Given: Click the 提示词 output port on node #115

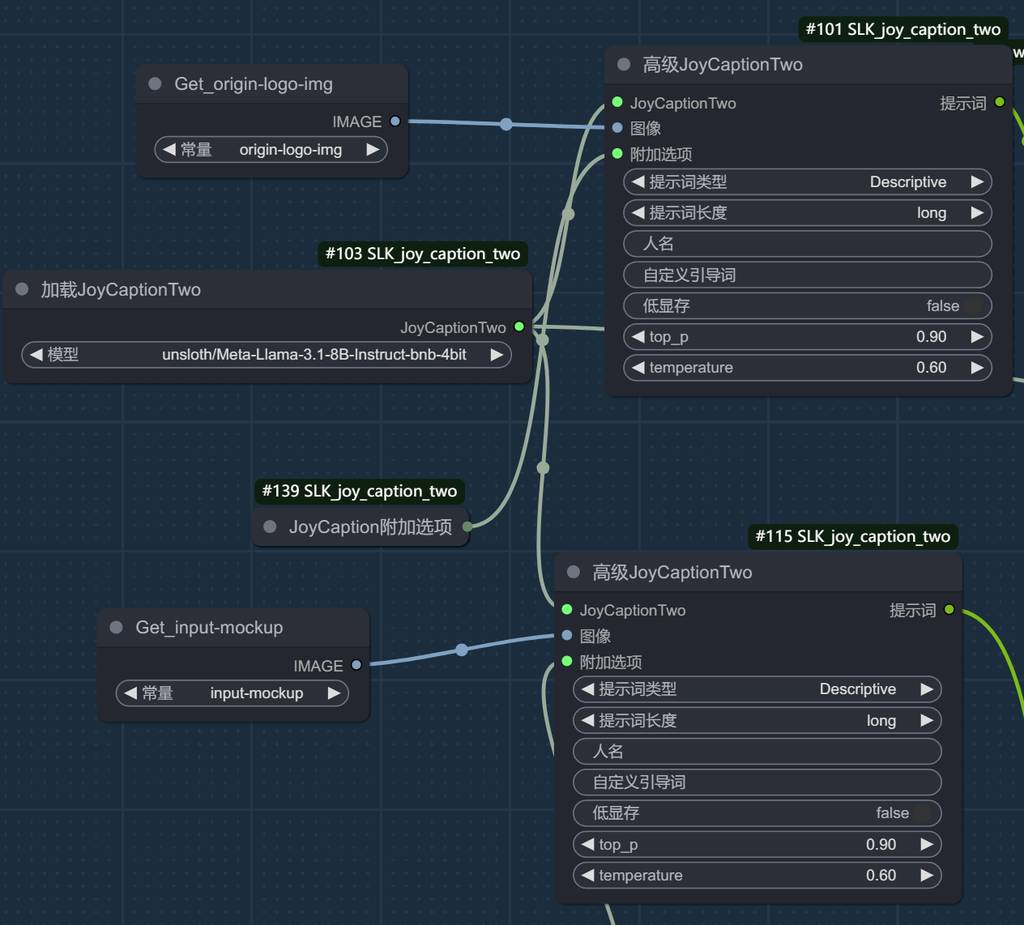Looking at the screenshot, I should (949, 610).
